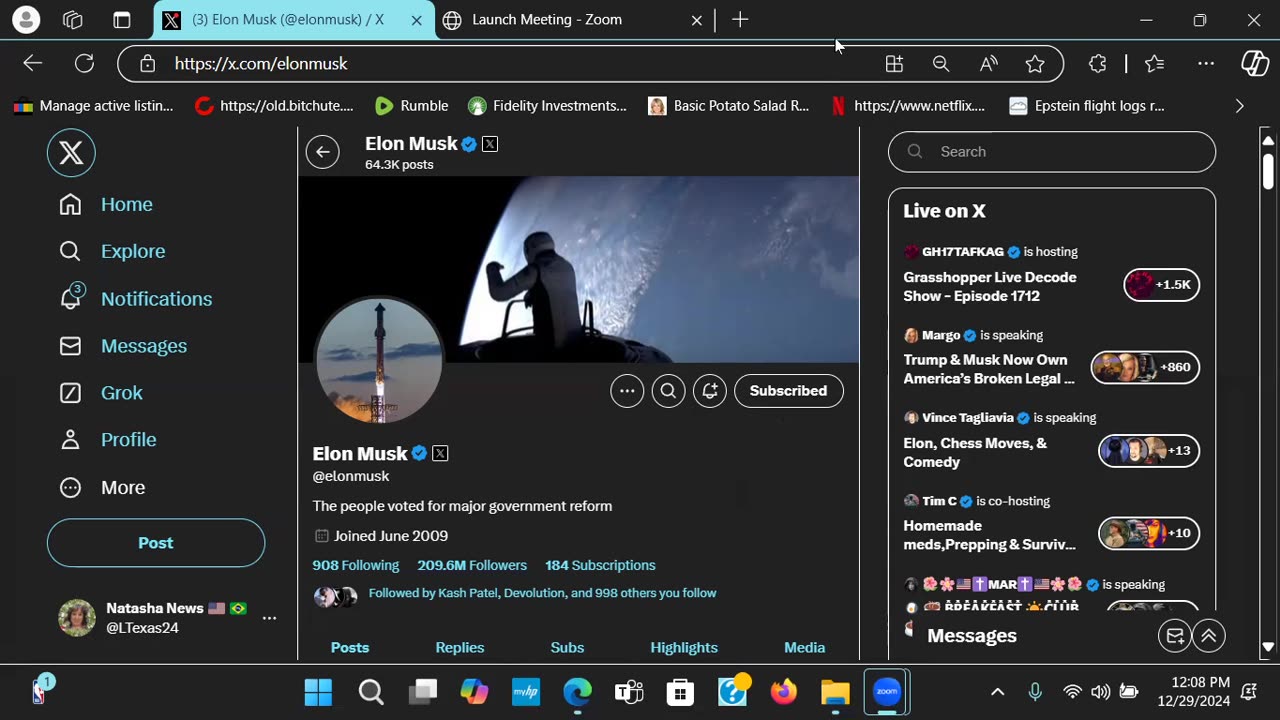
Task: Open Home from the sidebar
Action: [106, 204]
